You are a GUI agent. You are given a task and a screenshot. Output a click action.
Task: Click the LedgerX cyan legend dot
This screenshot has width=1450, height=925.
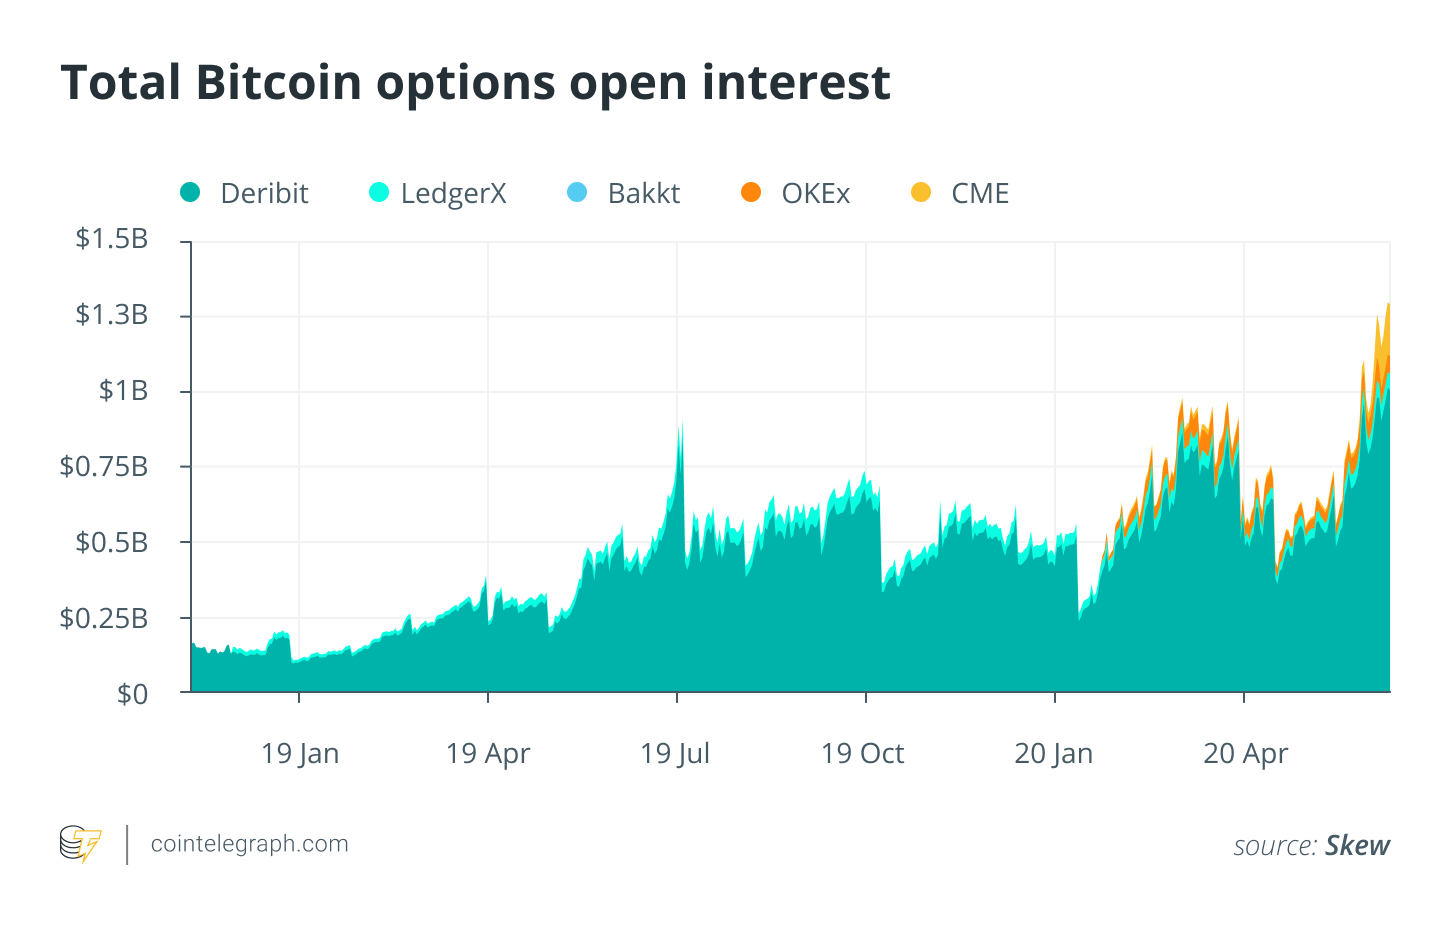pos(379,192)
